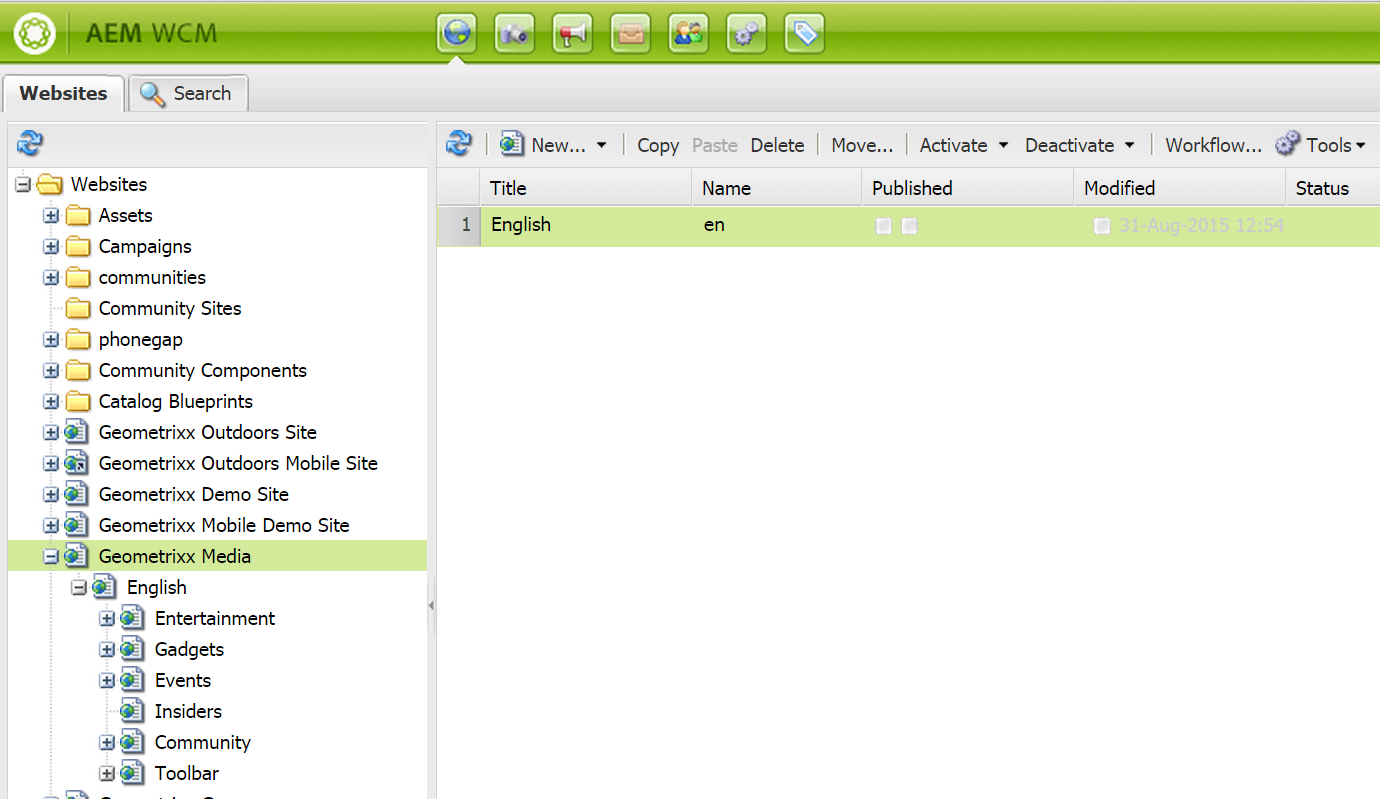Expand the phonegap folder node
This screenshot has height=799, width=1380.
(51, 340)
